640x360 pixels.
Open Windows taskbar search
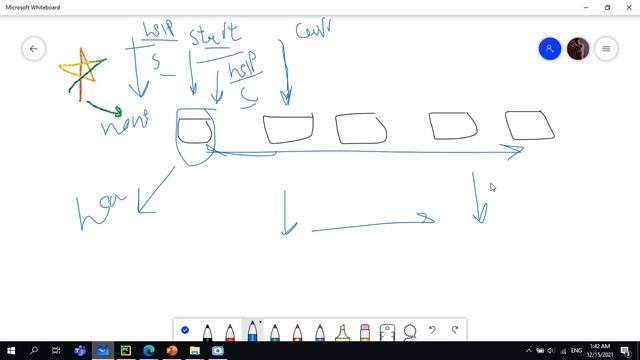point(34,351)
